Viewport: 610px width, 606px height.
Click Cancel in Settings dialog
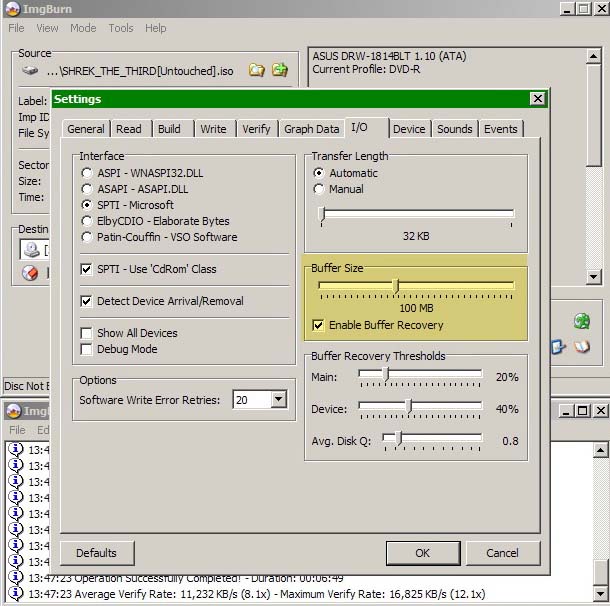[502, 553]
